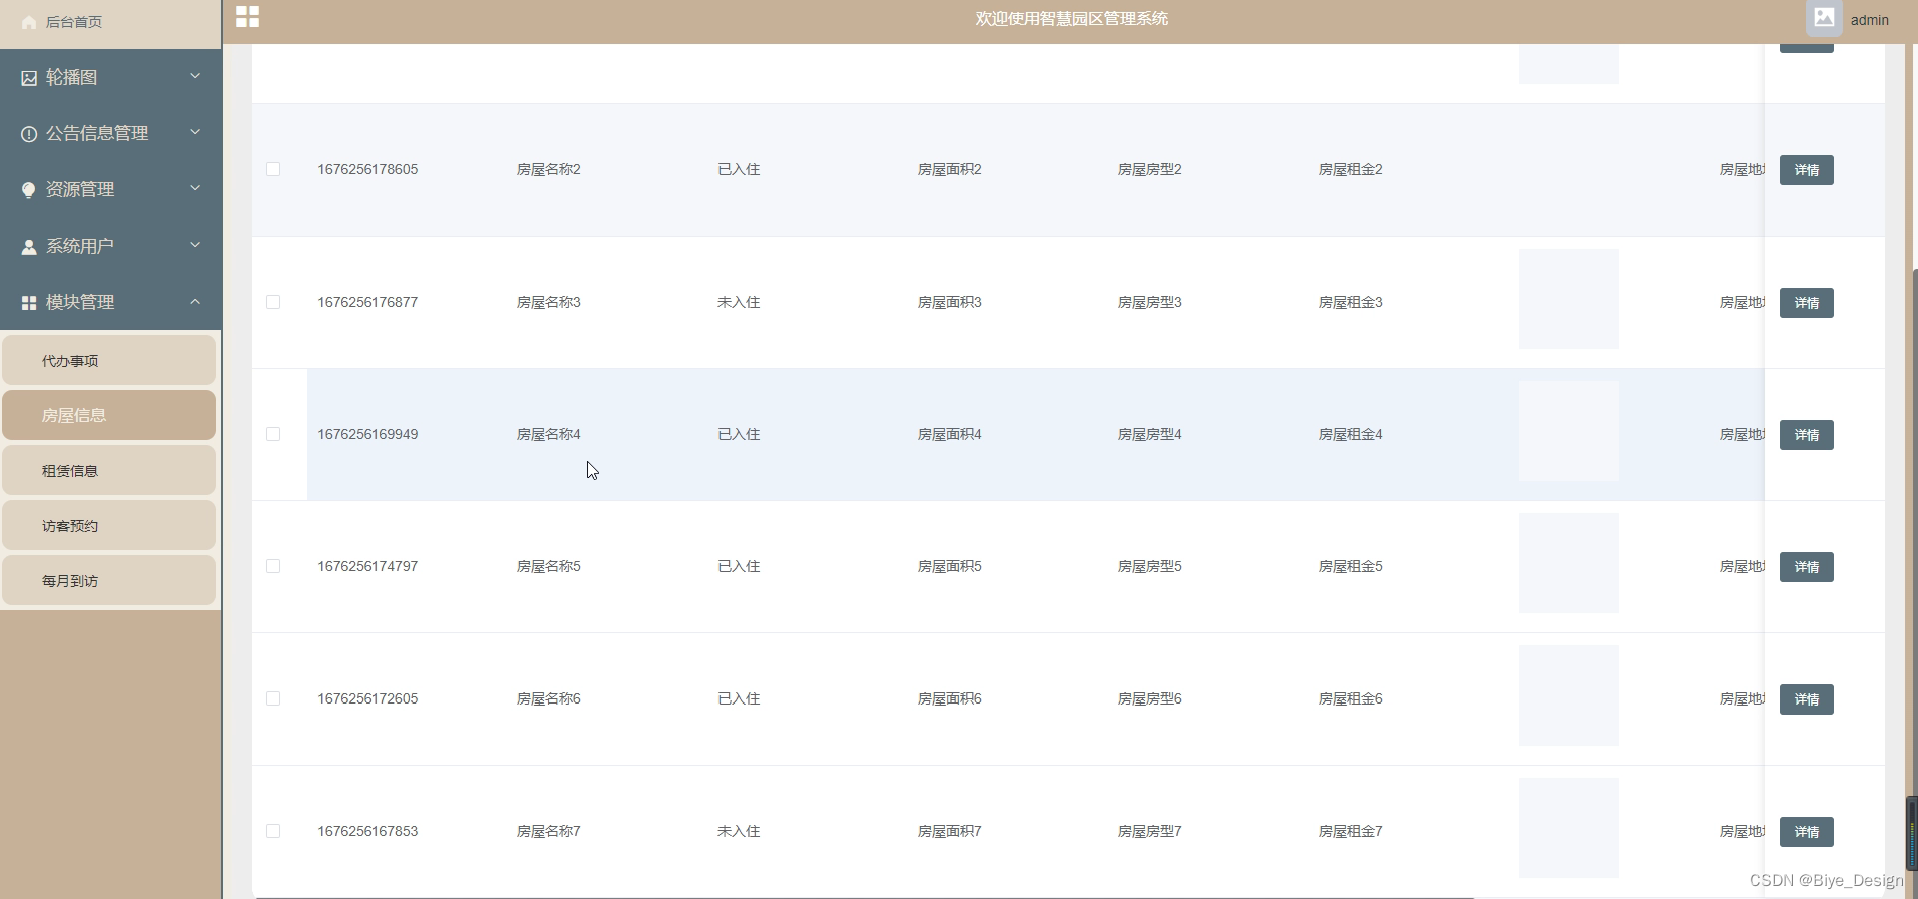Image resolution: width=1918 pixels, height=899 pixels.
Task: Check the box for row 1676256169949
Action: tap(273, 434)
